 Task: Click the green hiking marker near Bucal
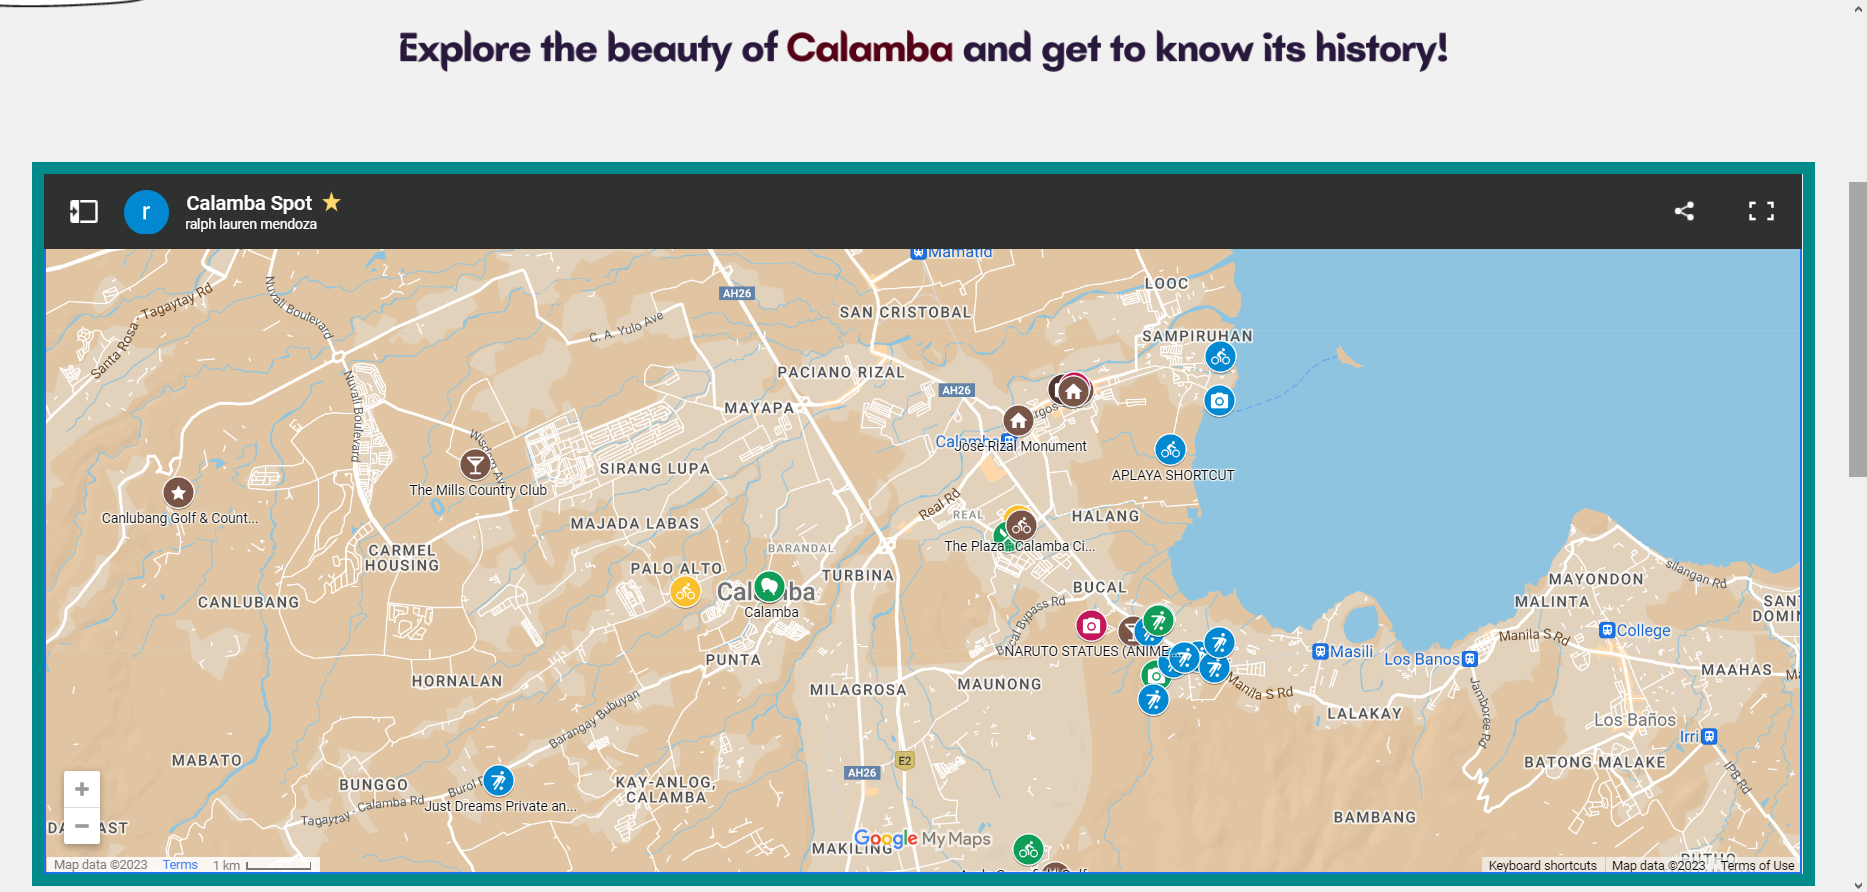(1158, 620)
